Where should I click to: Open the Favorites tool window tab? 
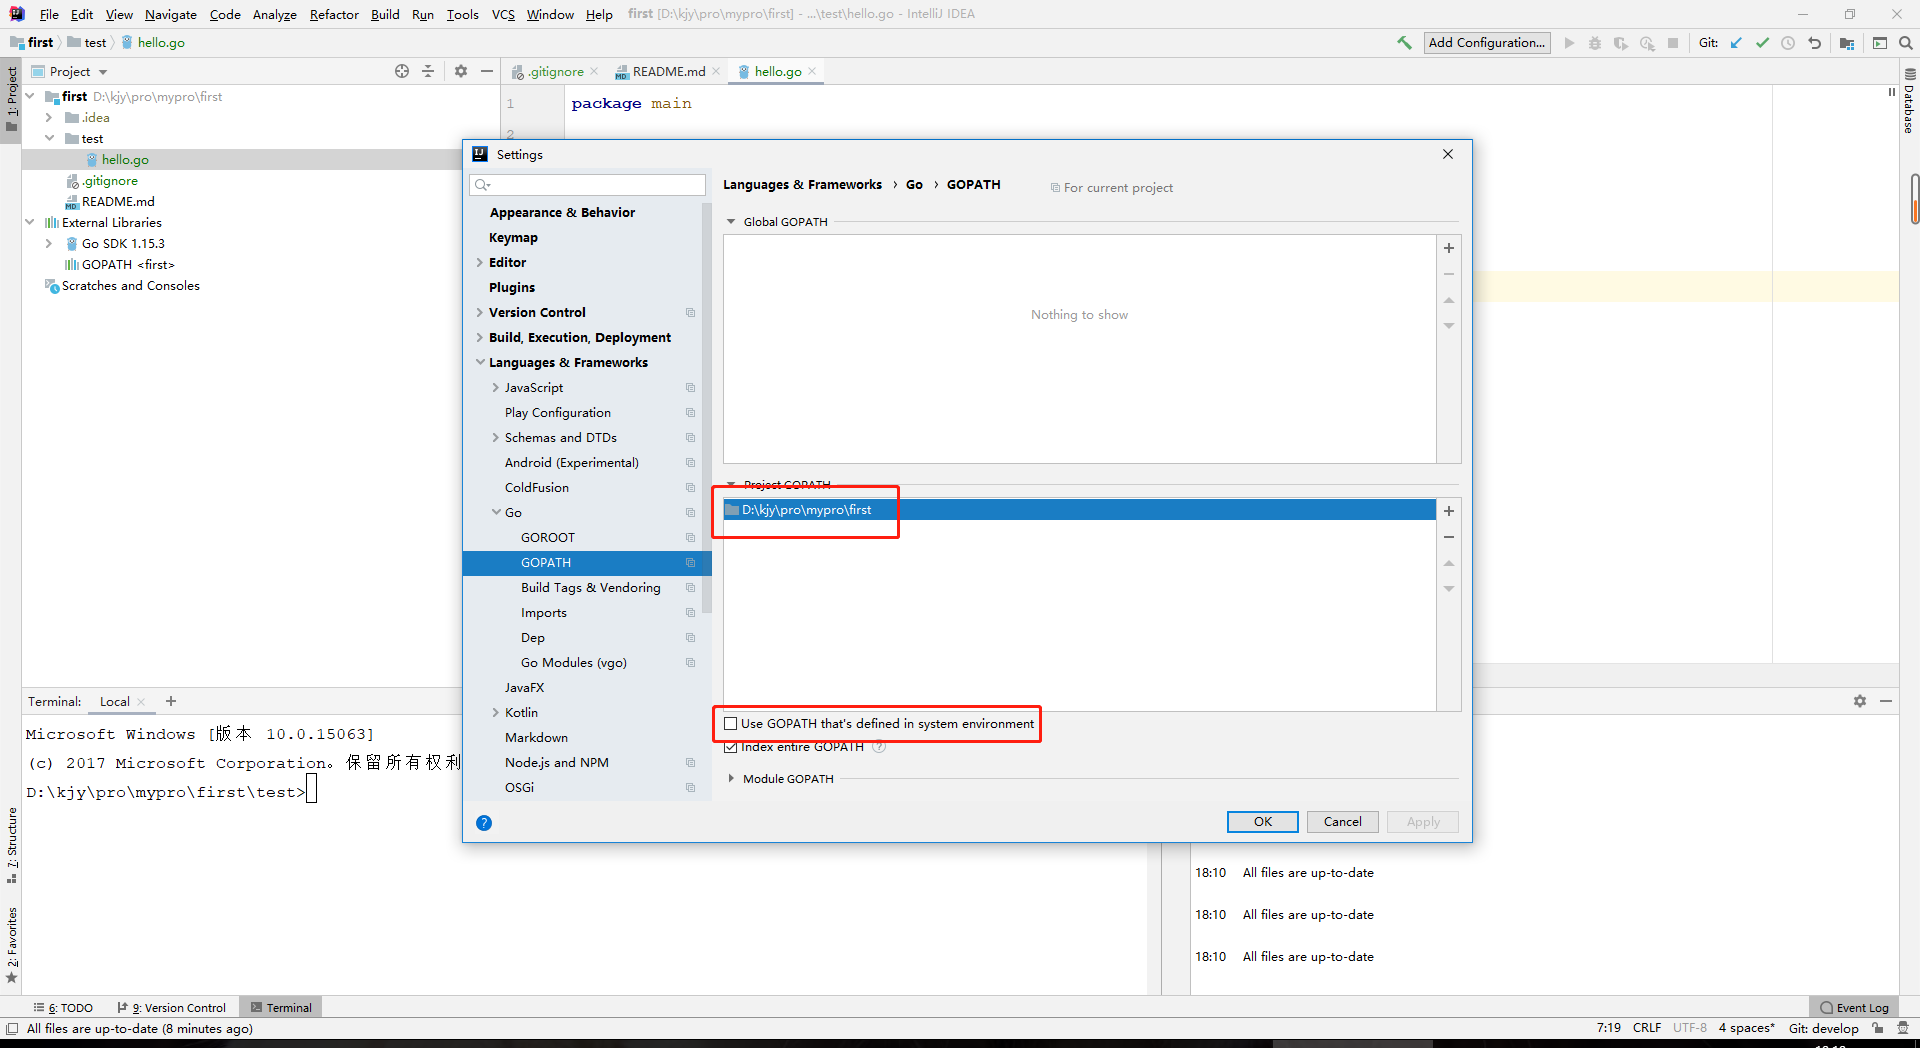[12, 945]
